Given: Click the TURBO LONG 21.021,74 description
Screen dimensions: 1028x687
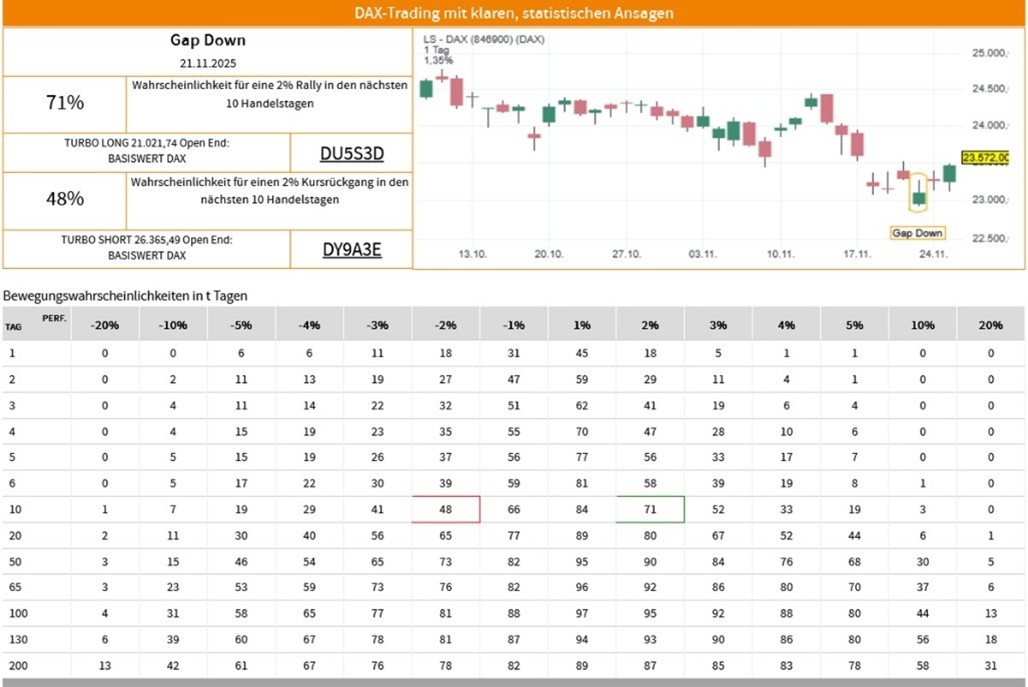Looking at the screenshot, I should [146, 150].
